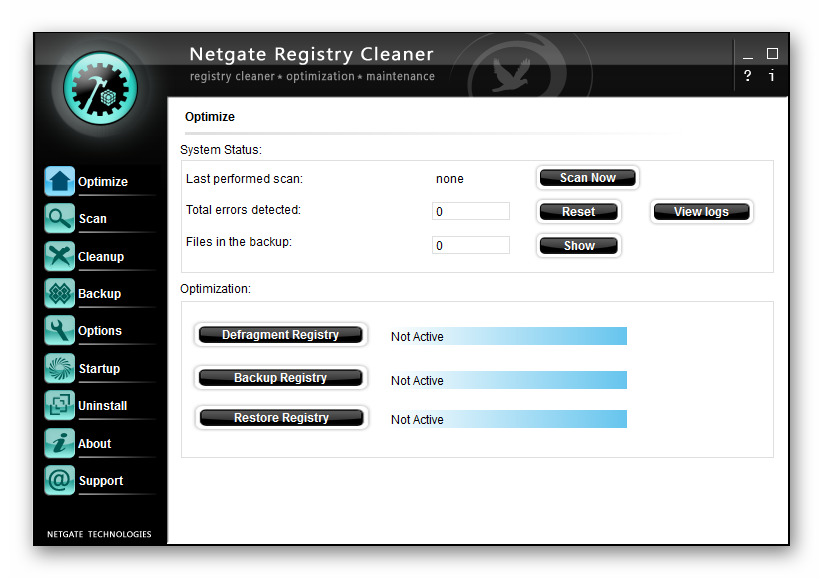Click the Startup swirl icon

(x=59, y=368)
